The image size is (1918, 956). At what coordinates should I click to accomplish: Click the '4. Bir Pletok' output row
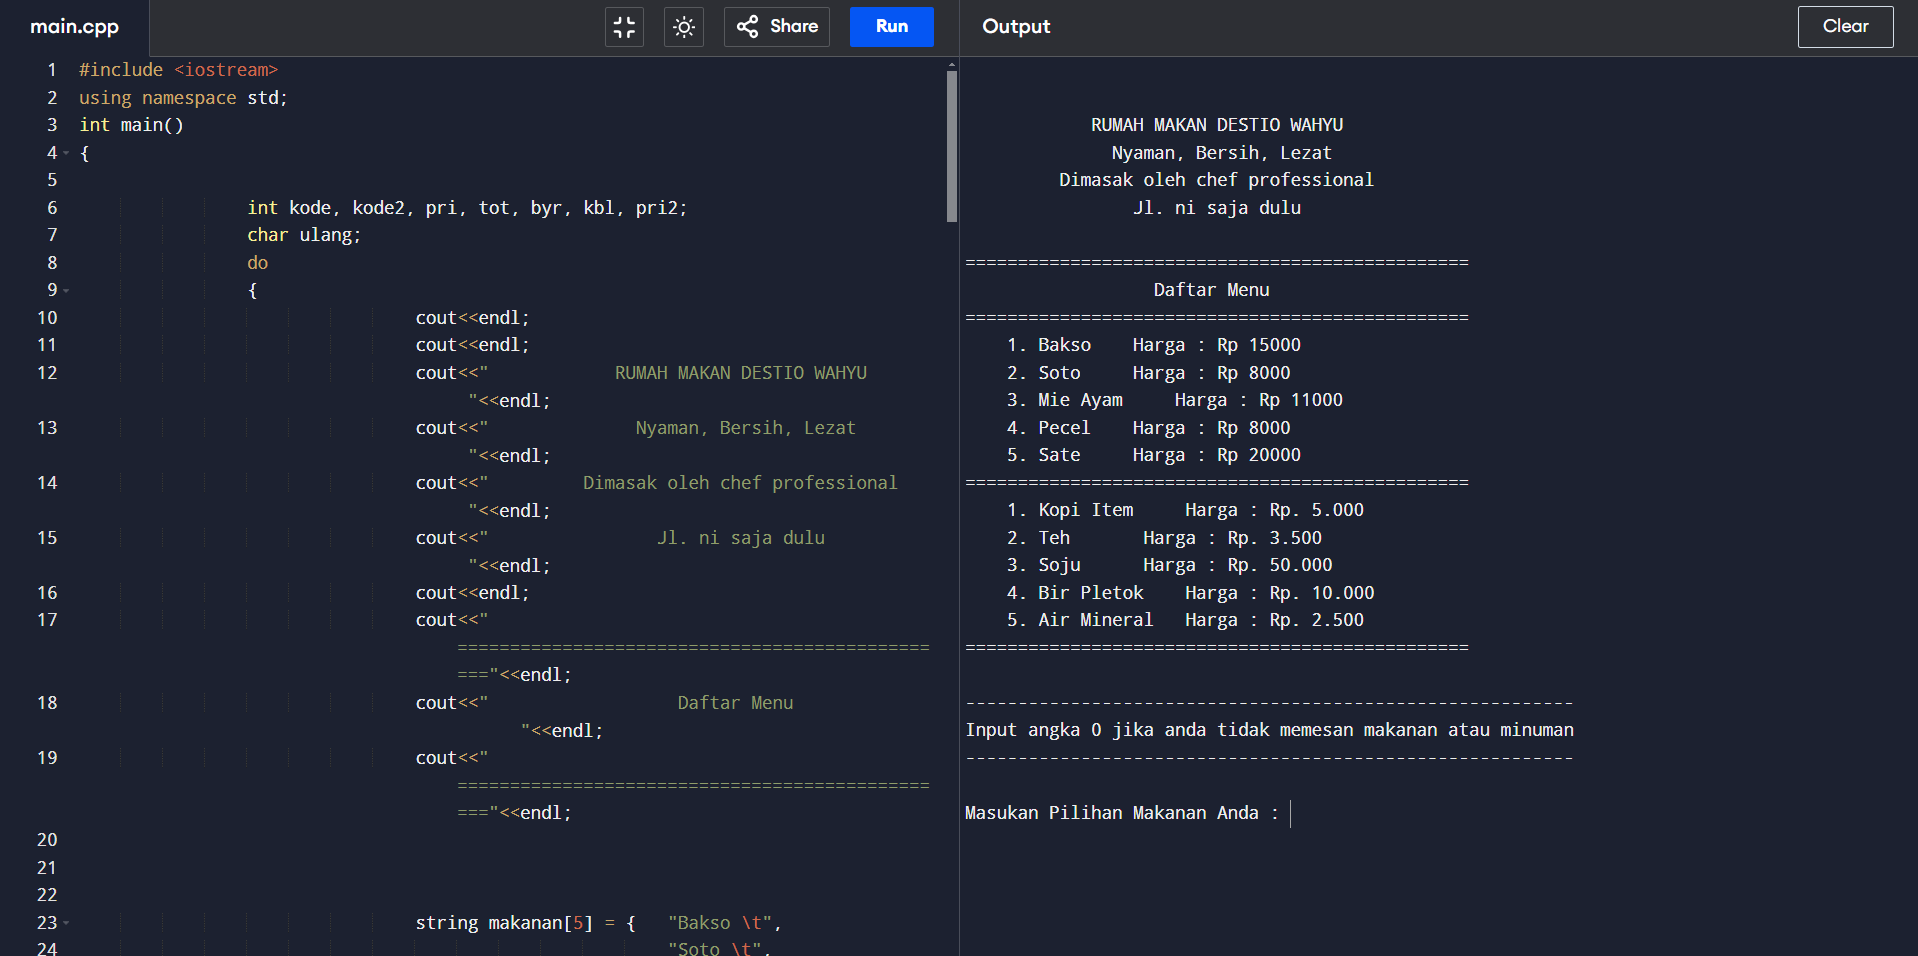click(1191, 593)
